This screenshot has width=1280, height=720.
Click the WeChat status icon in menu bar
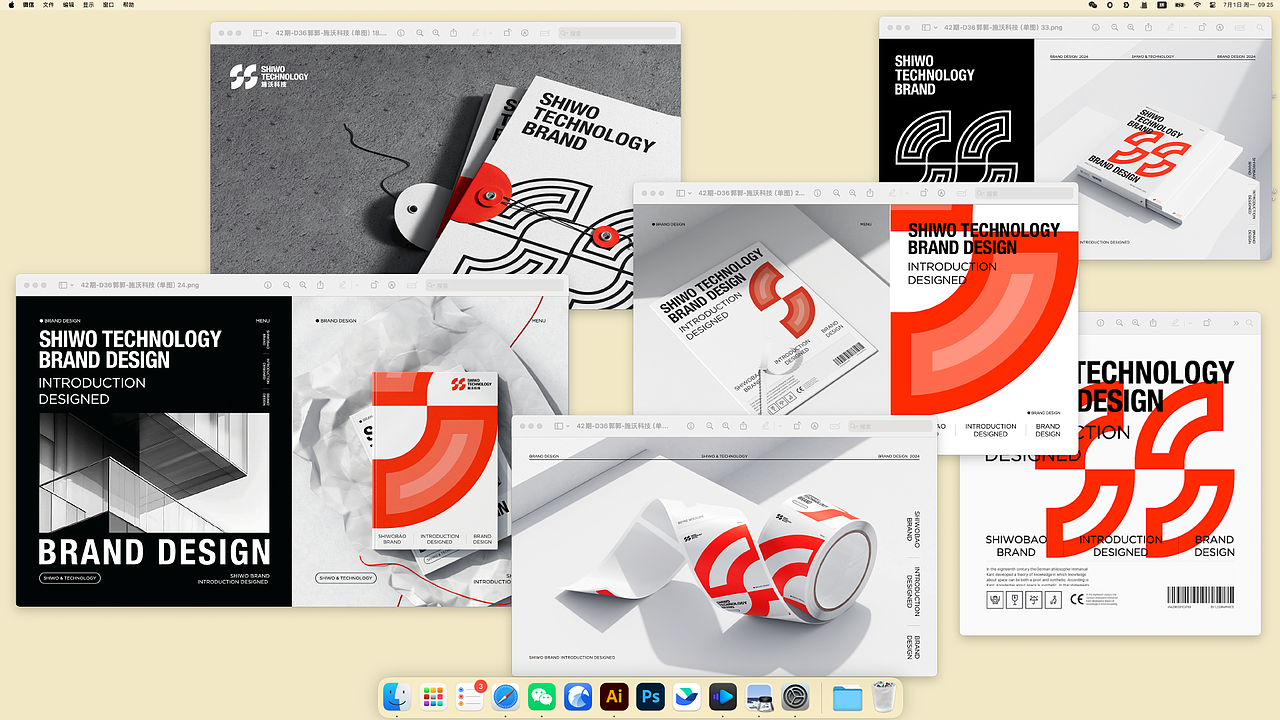coord(1093,5)
